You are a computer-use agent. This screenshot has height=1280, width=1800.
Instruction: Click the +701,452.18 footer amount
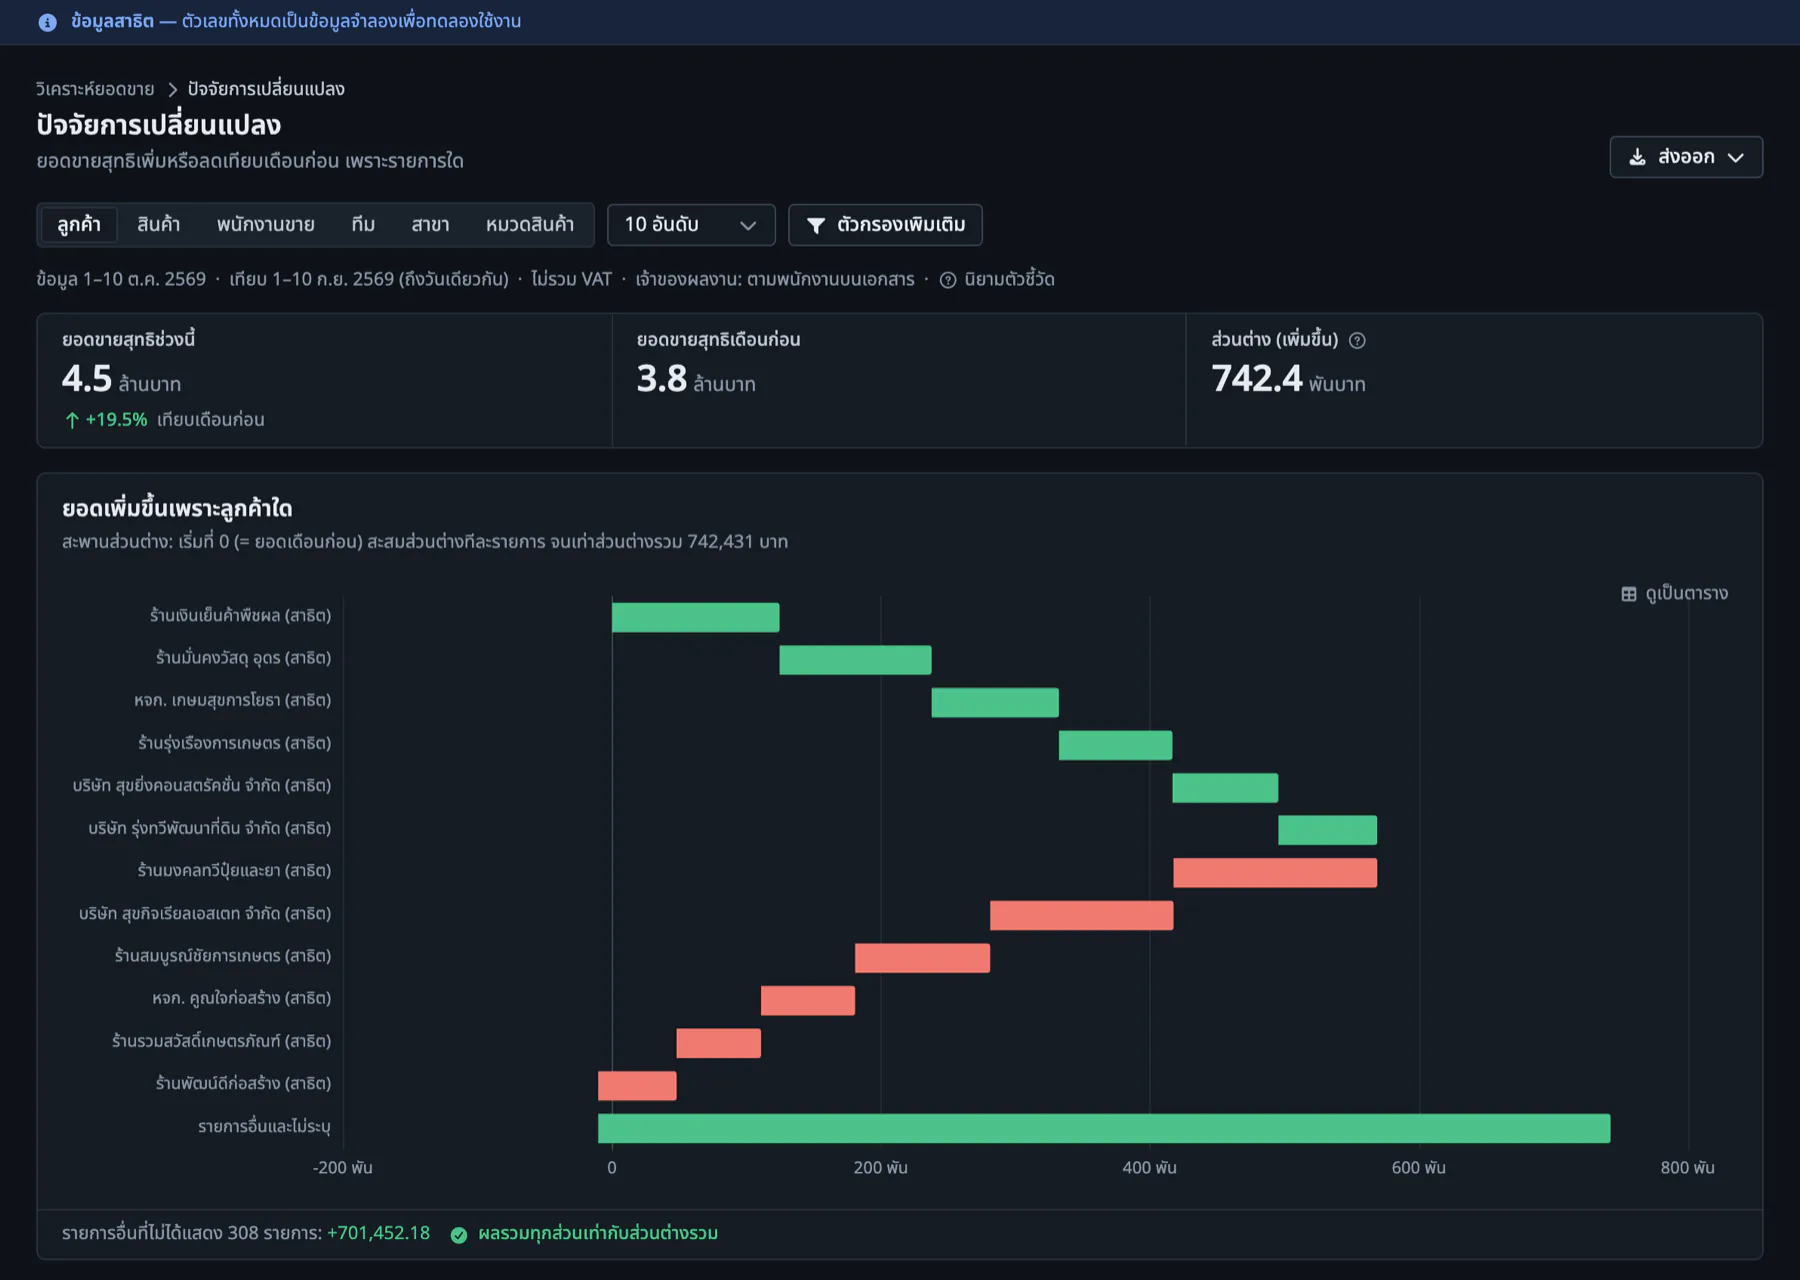[378, 1234]
